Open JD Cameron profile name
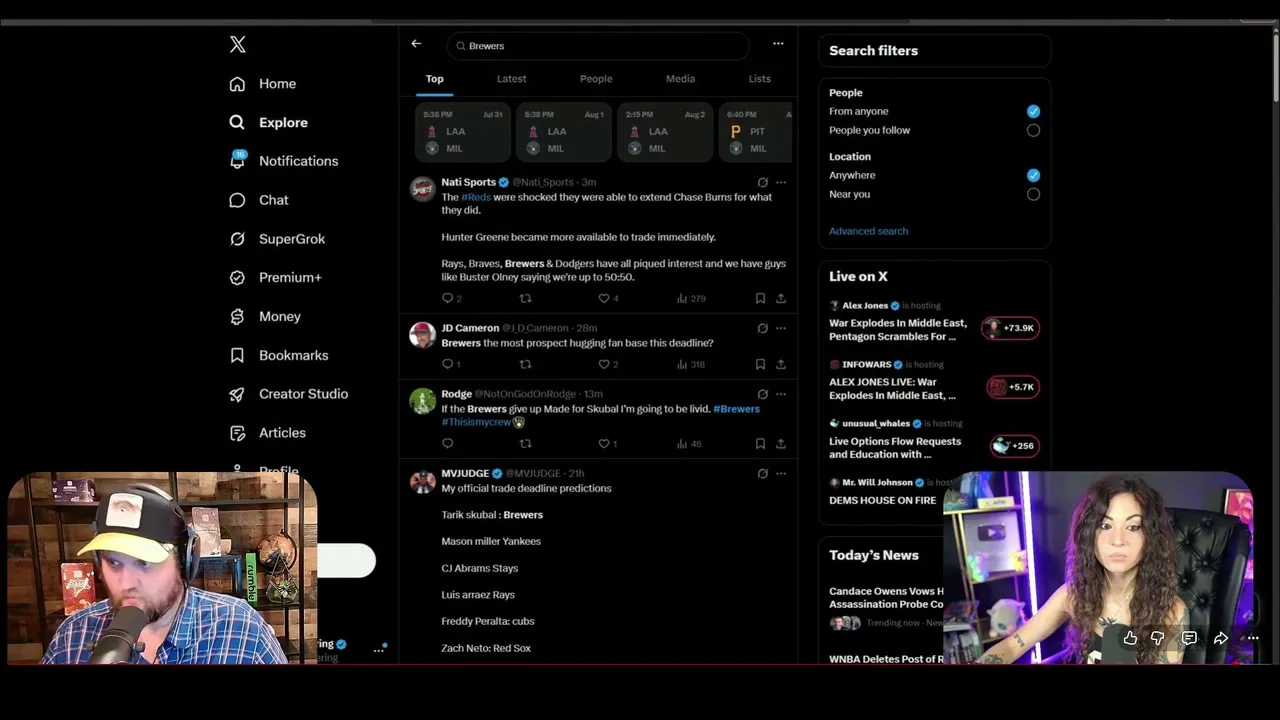1280x720 pixels. tap(470, 328)
